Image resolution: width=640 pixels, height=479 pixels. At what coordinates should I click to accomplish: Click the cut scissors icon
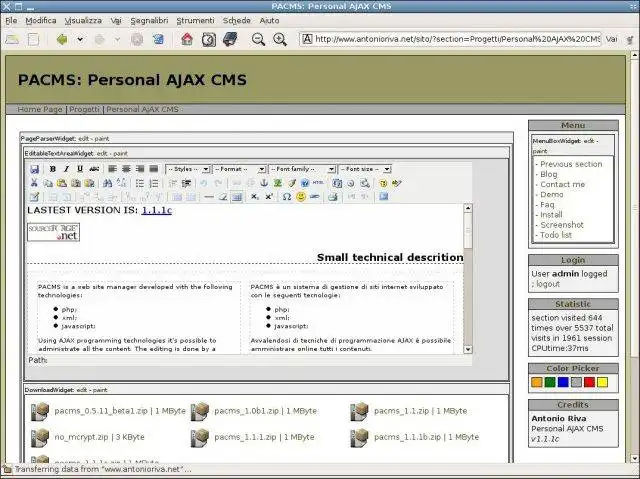tap(34, 183)
